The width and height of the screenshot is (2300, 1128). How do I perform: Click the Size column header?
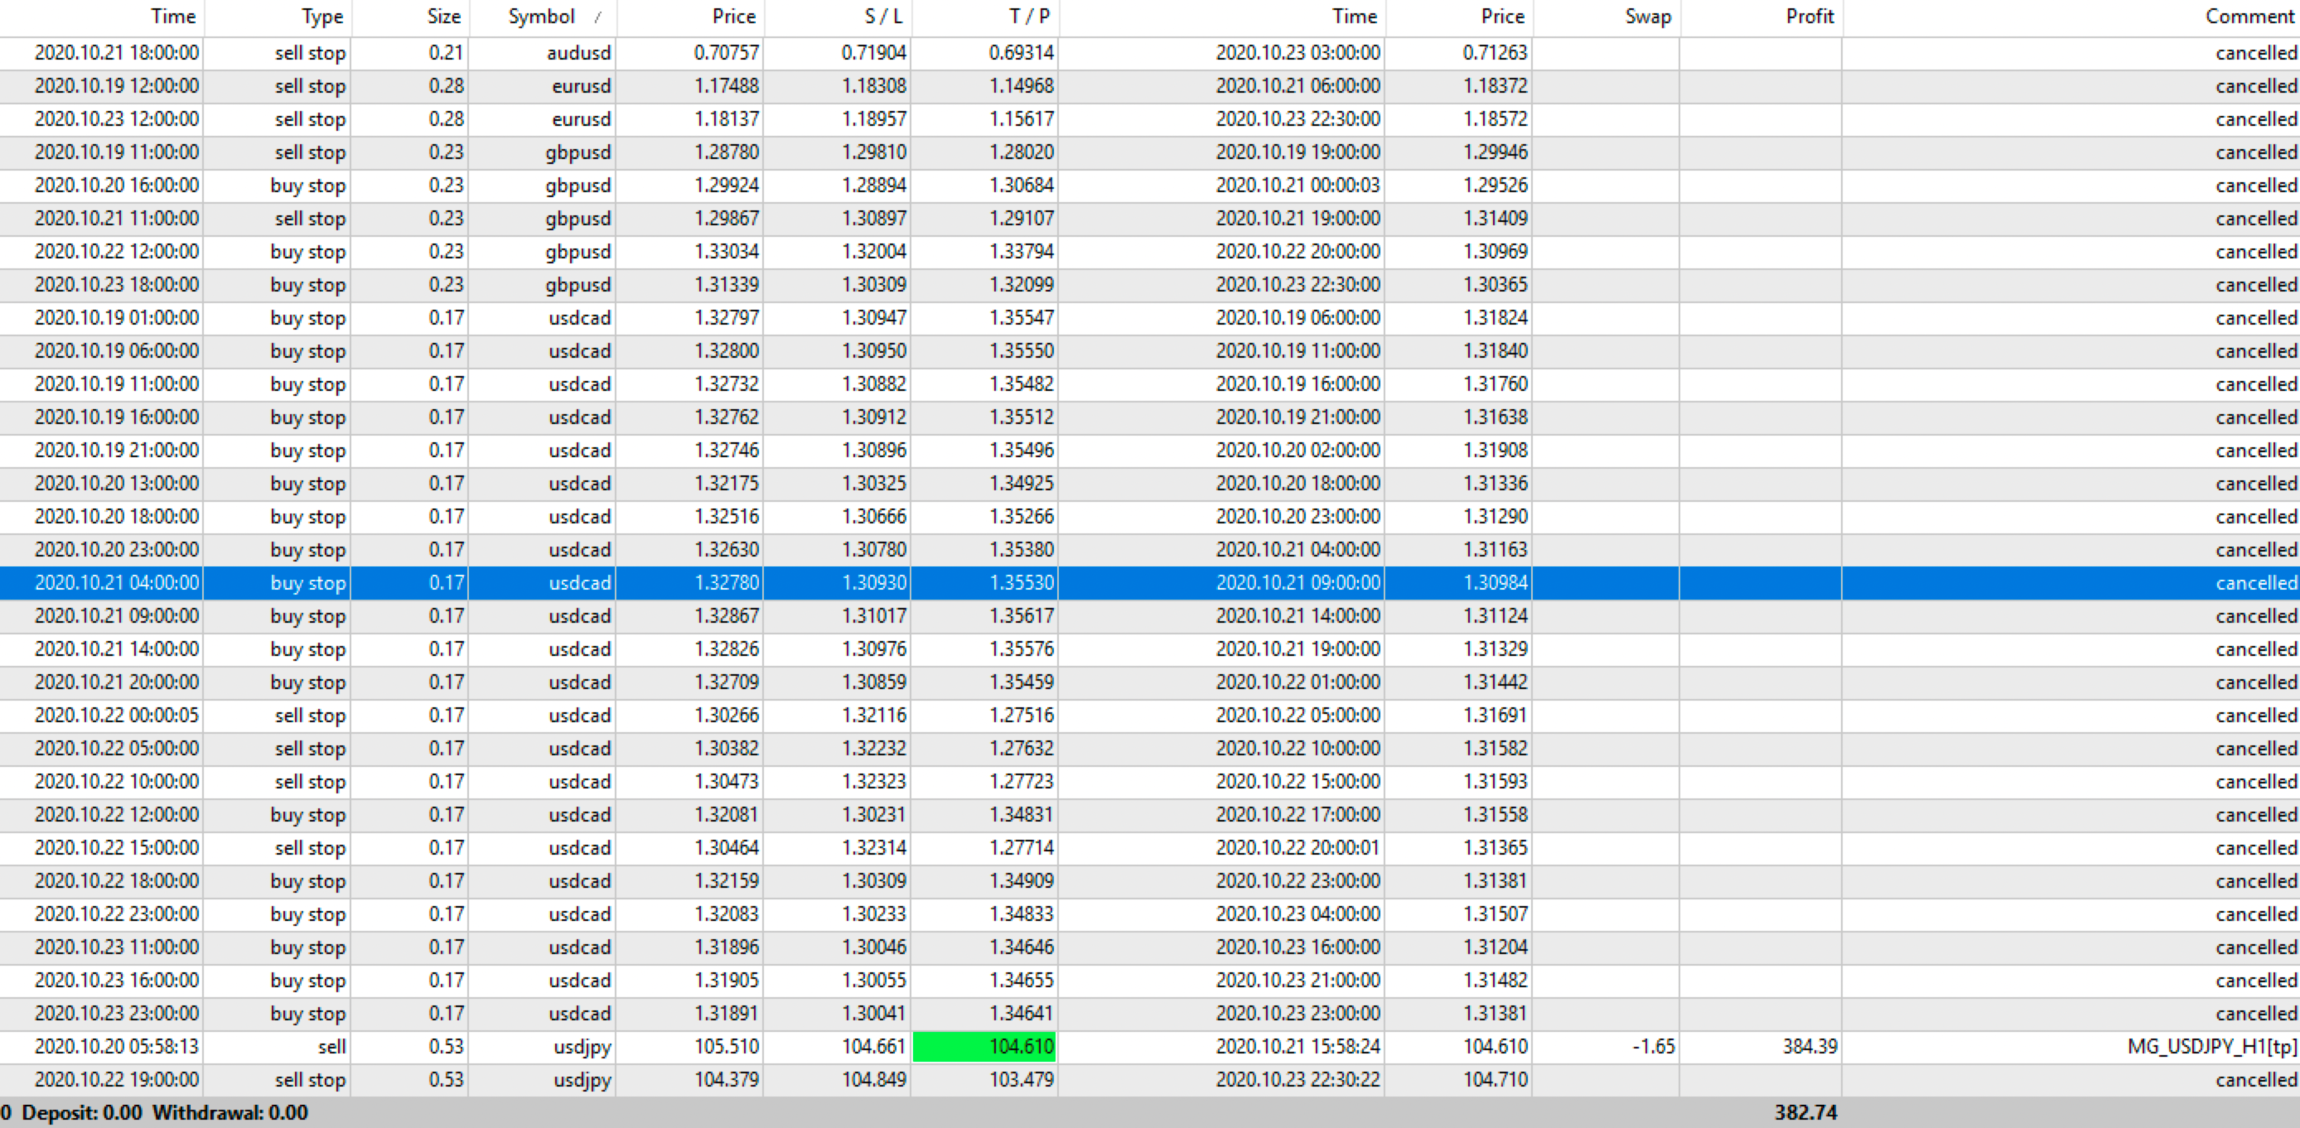[443, 17]
